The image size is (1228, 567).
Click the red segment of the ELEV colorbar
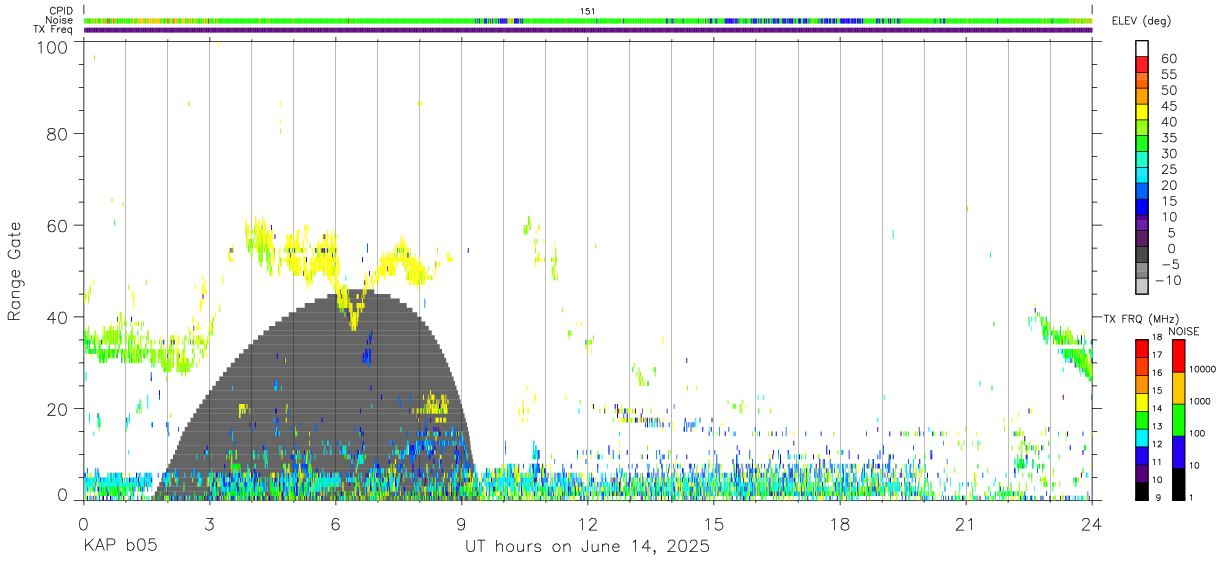coord(1142,63)
